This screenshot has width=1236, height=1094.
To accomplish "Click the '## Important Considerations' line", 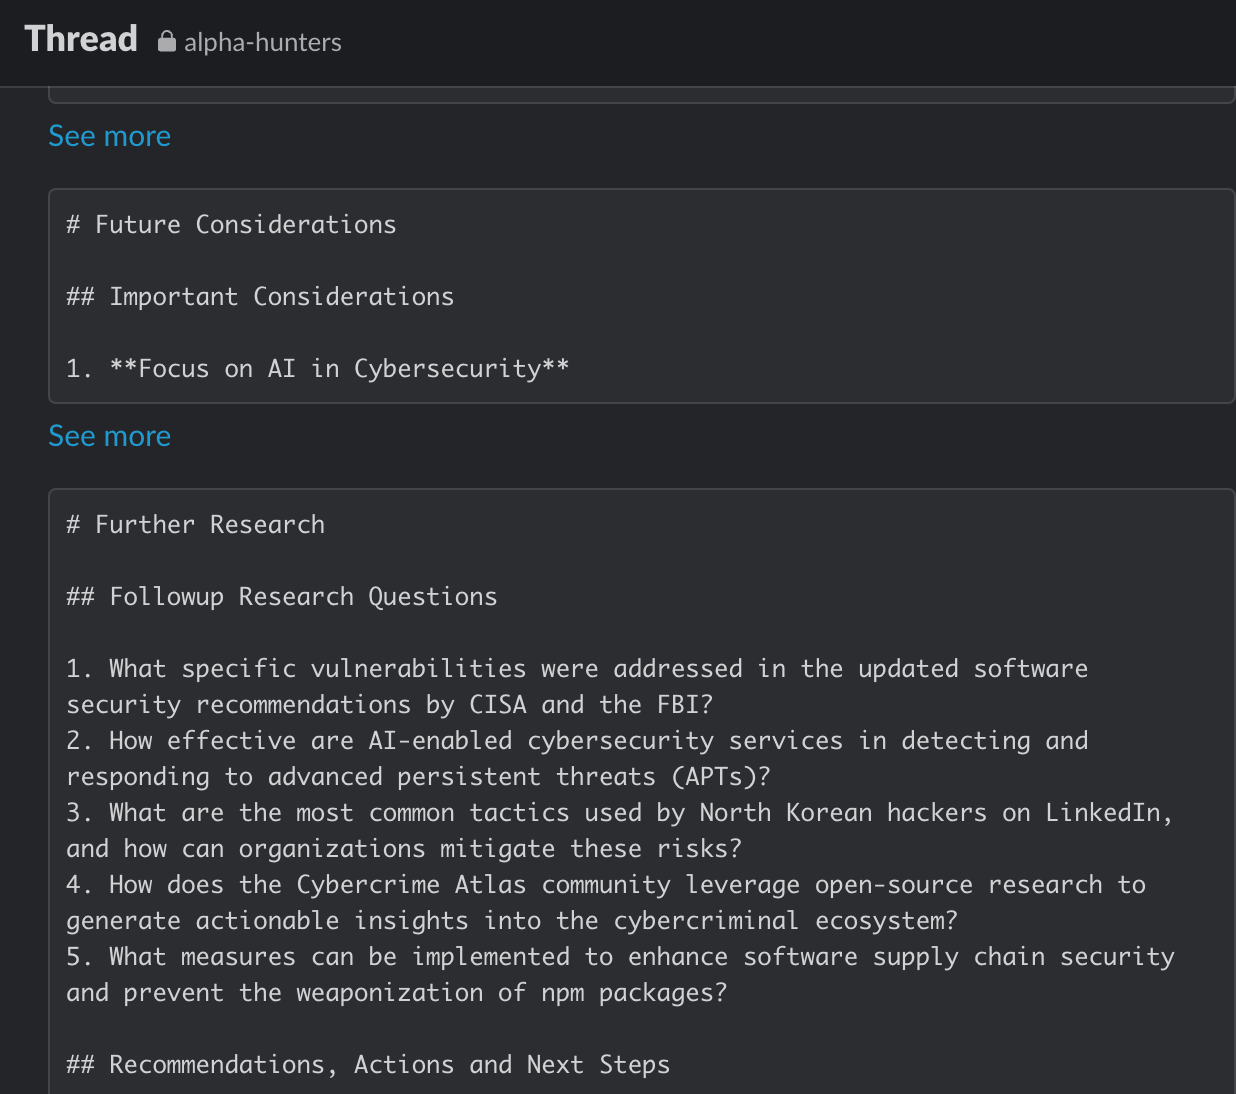I will point(260,297).
